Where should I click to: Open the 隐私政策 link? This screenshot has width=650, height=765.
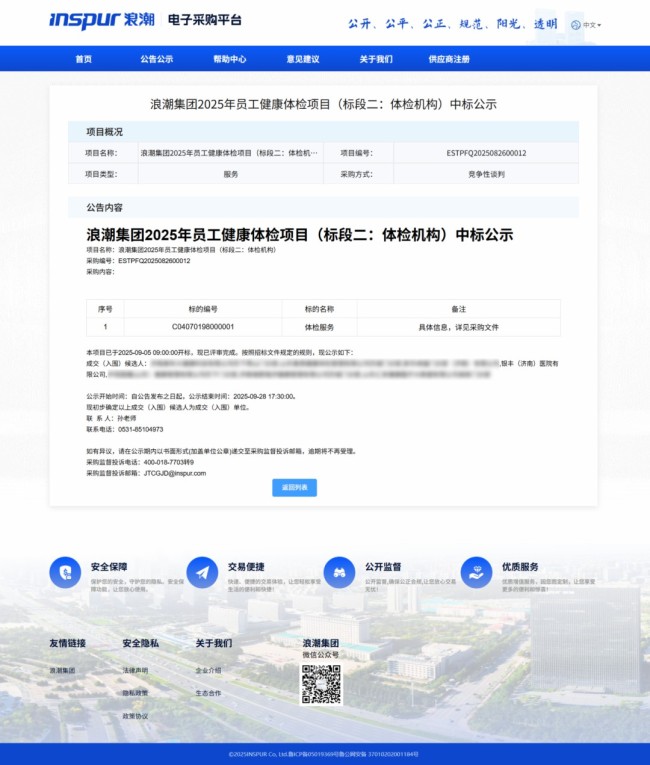coord(135,693)
